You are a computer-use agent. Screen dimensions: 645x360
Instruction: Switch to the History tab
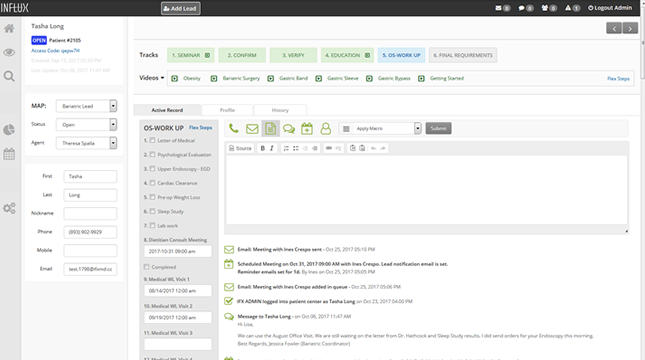280,110
